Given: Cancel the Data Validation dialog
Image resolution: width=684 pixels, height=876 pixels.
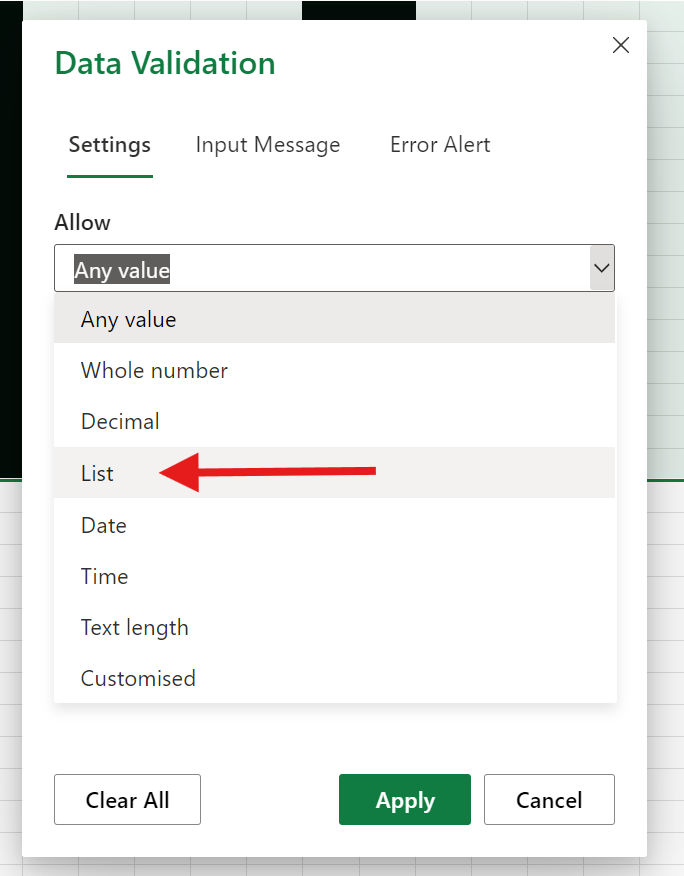Looking at the screenshot, I should 549,799.
